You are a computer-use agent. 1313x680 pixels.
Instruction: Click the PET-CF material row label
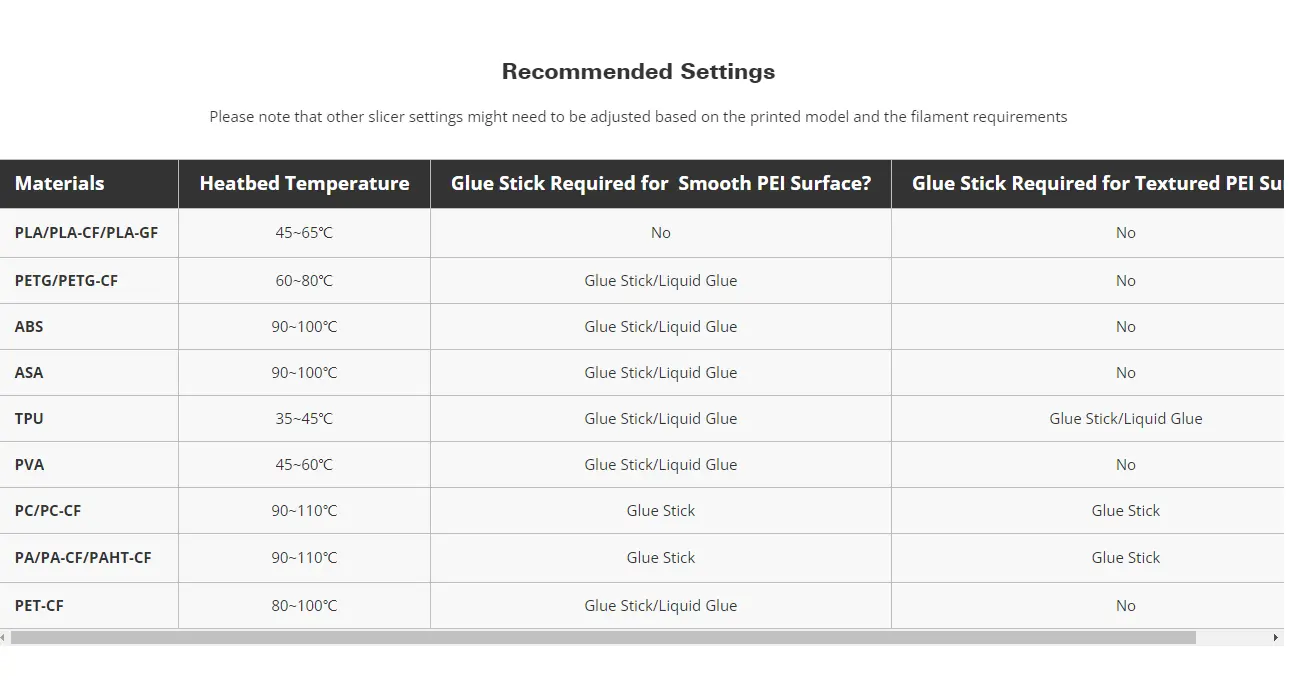pyautogui.click(x=39, y=606)
